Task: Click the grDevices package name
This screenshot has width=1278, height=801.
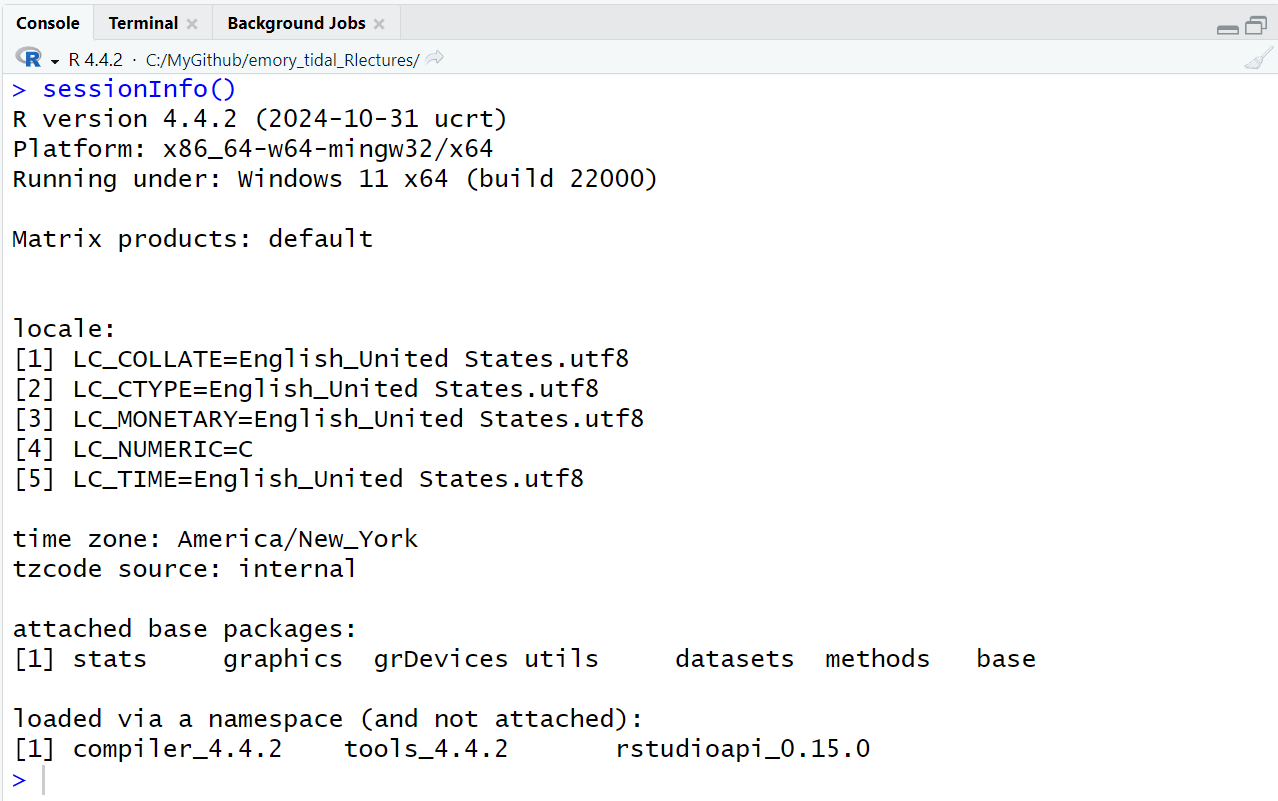Action: (441, 659)
